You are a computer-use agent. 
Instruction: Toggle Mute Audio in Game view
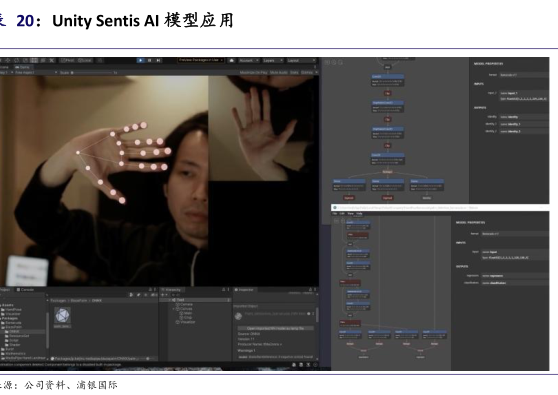(279, 73)
